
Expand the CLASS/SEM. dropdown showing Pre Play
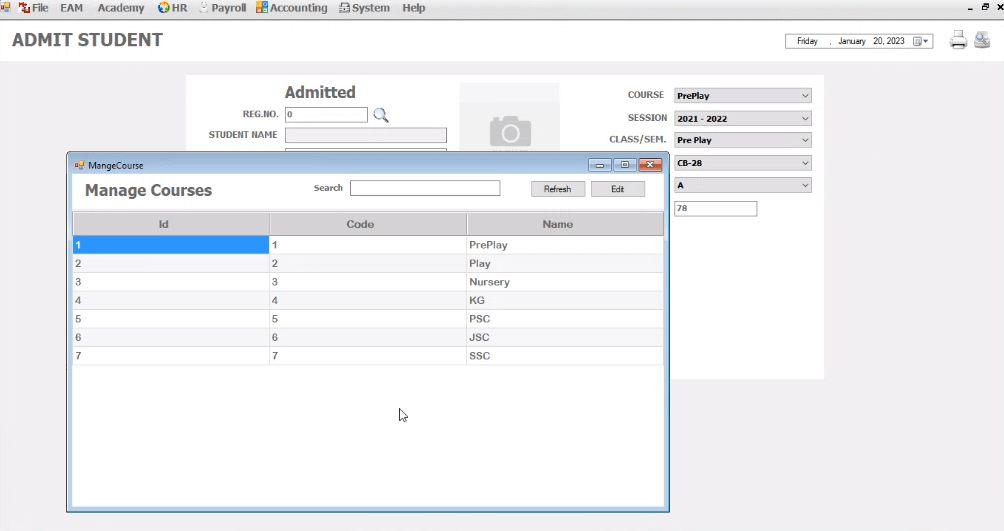743,140
